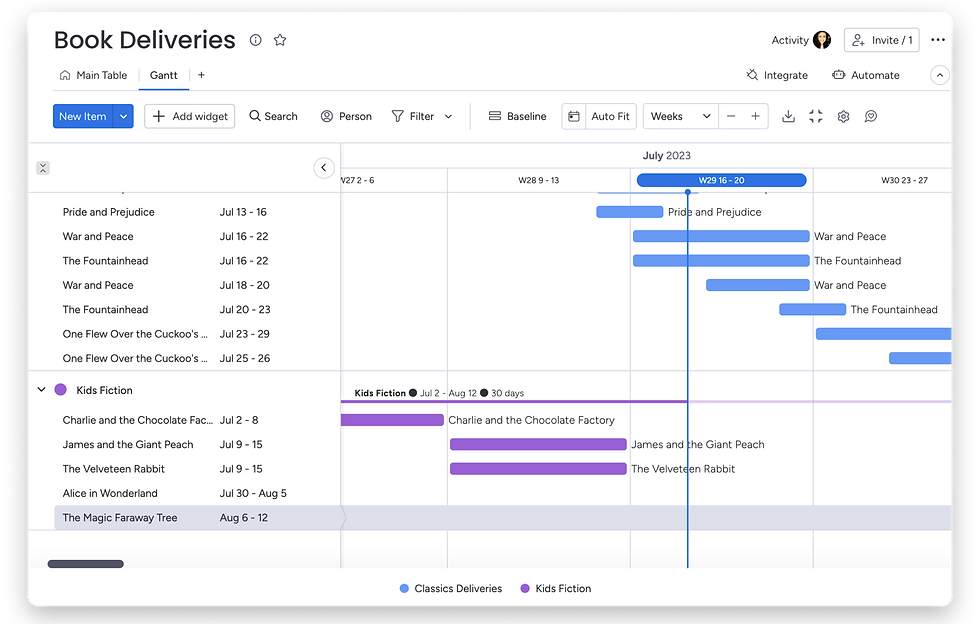980x624 pixels.
Task: Collapse the Kids Fiction group
Action: click(41, 390)
